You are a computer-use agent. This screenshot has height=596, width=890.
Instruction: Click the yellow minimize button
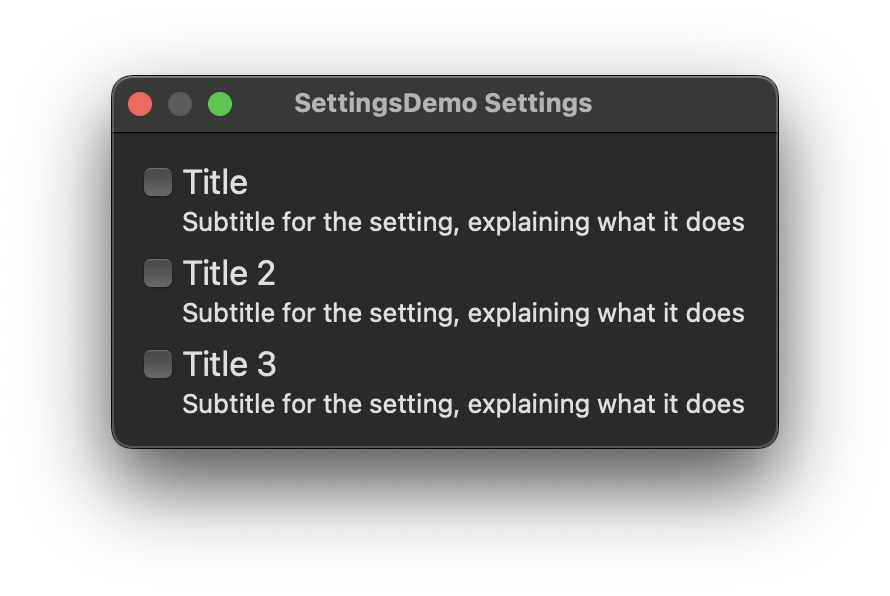[x=180, y=103]
